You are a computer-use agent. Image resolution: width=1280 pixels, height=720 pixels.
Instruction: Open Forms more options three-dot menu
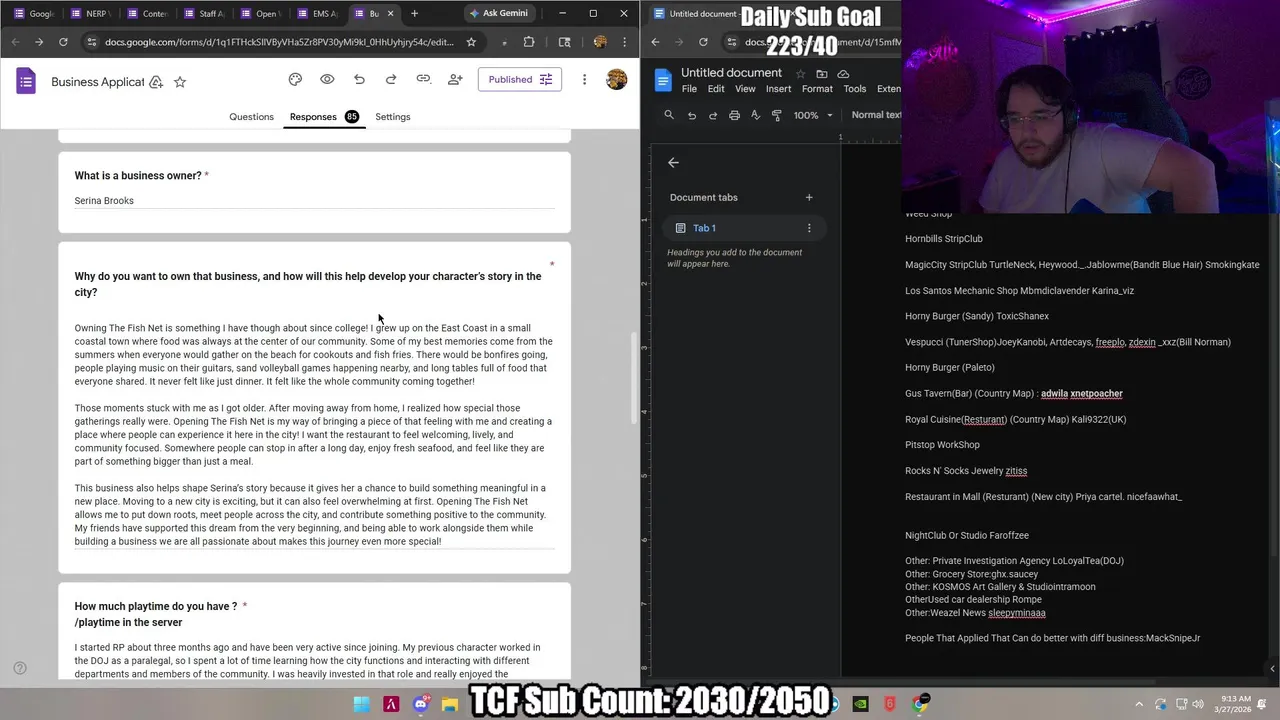click(x=584, y=79)
